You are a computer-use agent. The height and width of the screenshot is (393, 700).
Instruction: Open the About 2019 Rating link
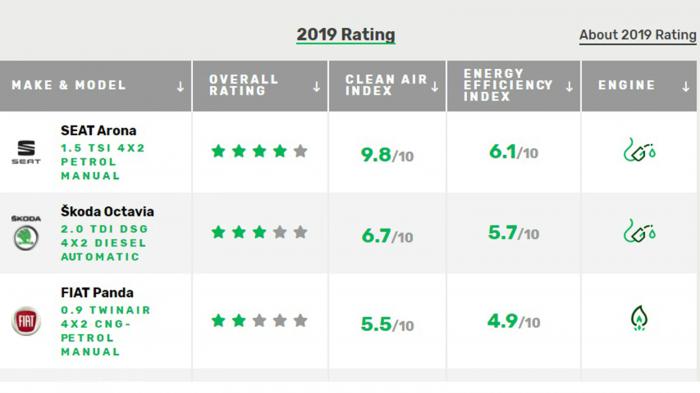tap(638, 35)
